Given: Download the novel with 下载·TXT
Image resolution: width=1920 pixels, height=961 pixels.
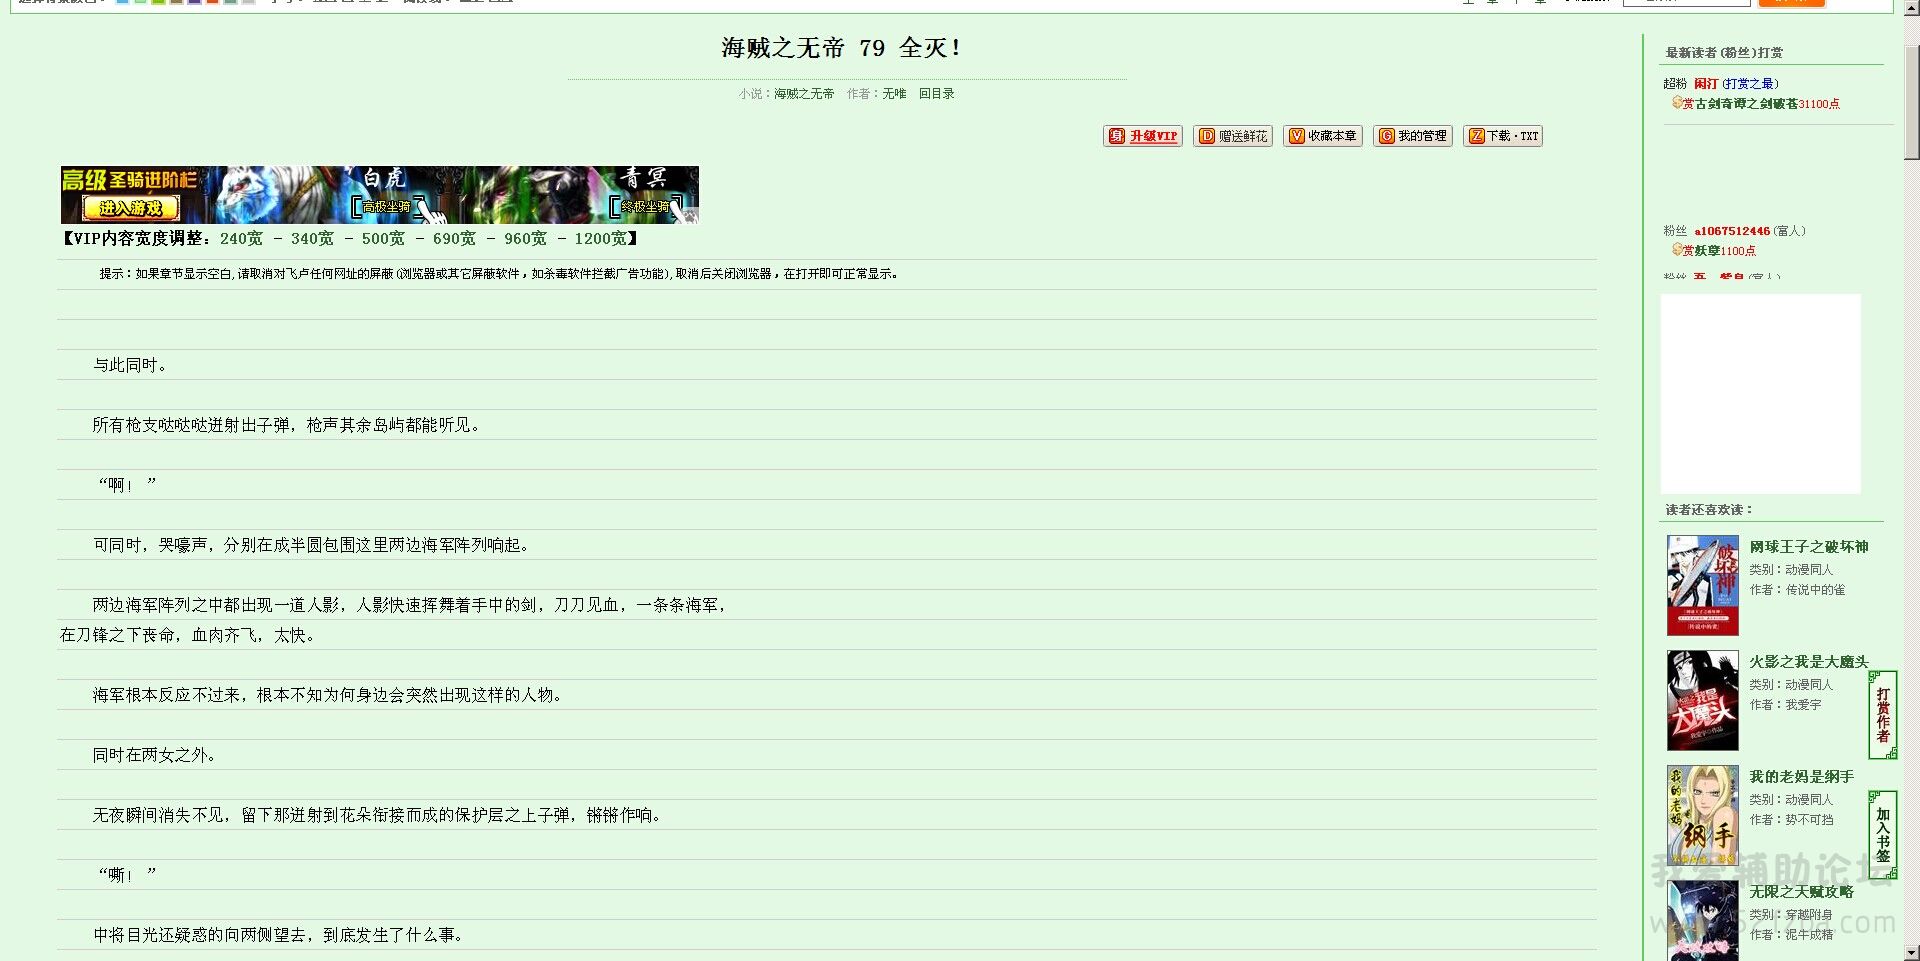Looking at the screenshot, I should 1503,136.
